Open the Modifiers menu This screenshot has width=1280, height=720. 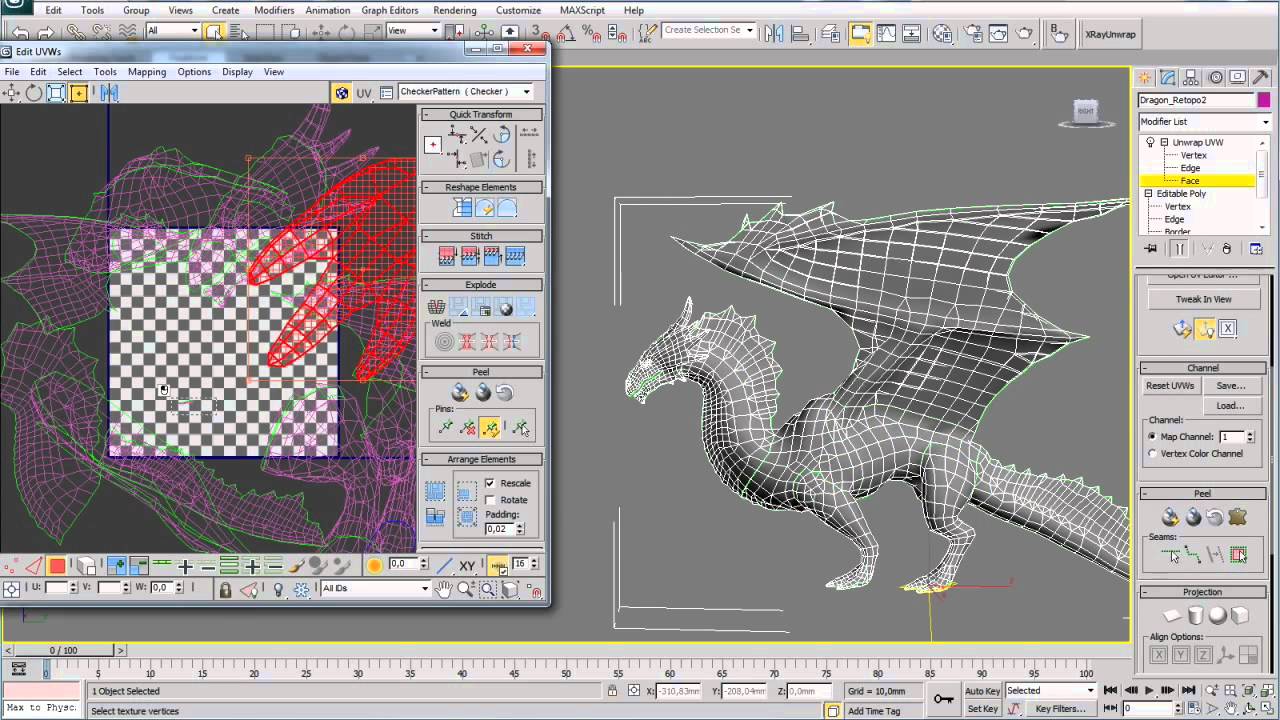(274, 10)
